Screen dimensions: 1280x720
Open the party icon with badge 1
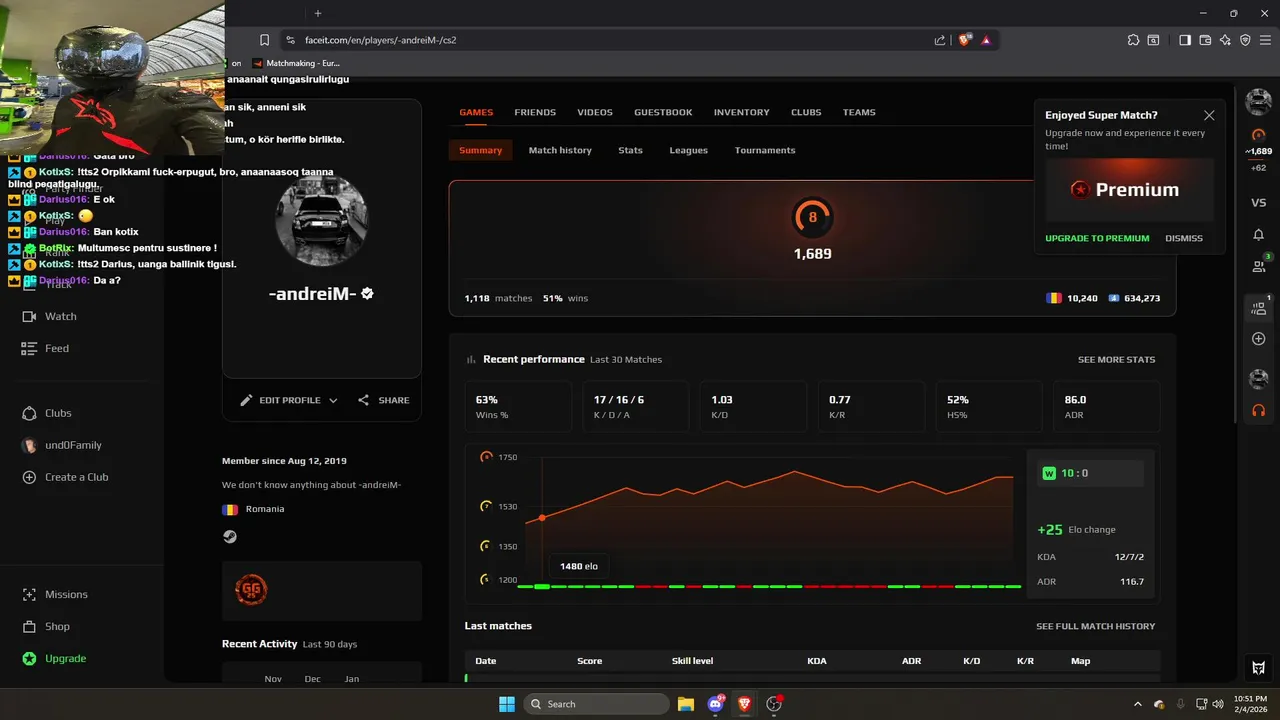coord(1259,308)
